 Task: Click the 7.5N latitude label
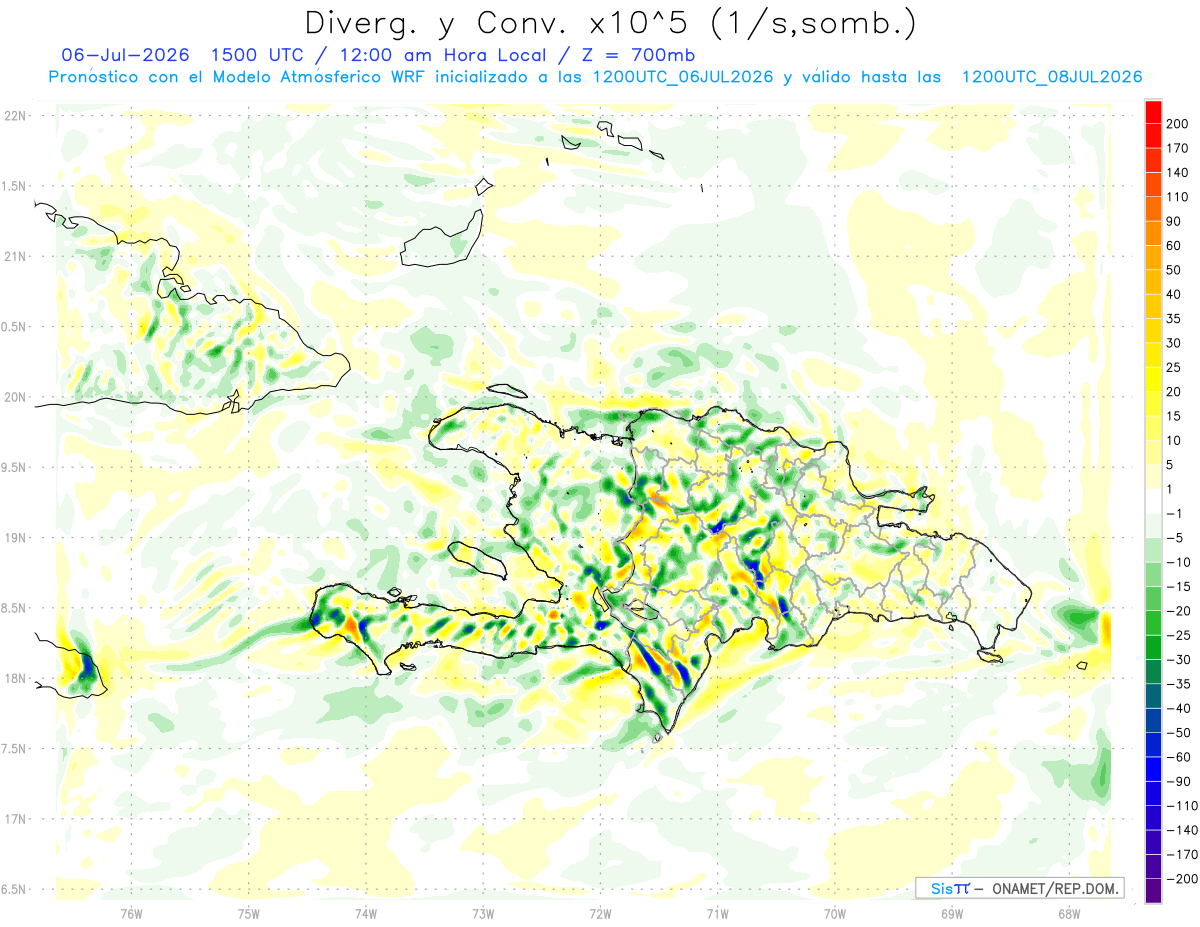[x=14, y=748]
